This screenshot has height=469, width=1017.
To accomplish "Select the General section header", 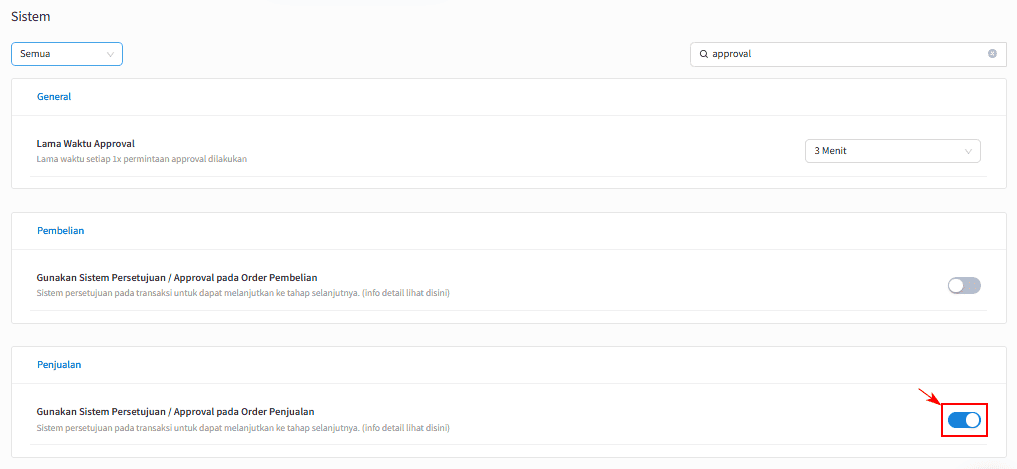I will pos(54,97).
